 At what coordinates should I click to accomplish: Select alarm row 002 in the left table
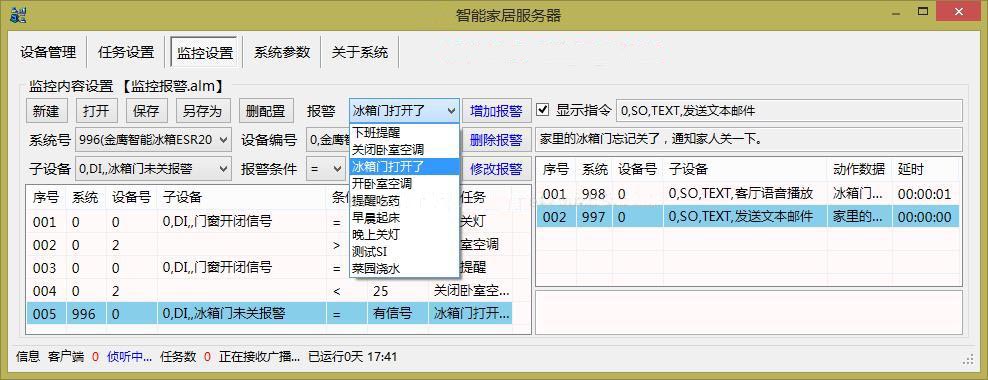coord(269,245)
